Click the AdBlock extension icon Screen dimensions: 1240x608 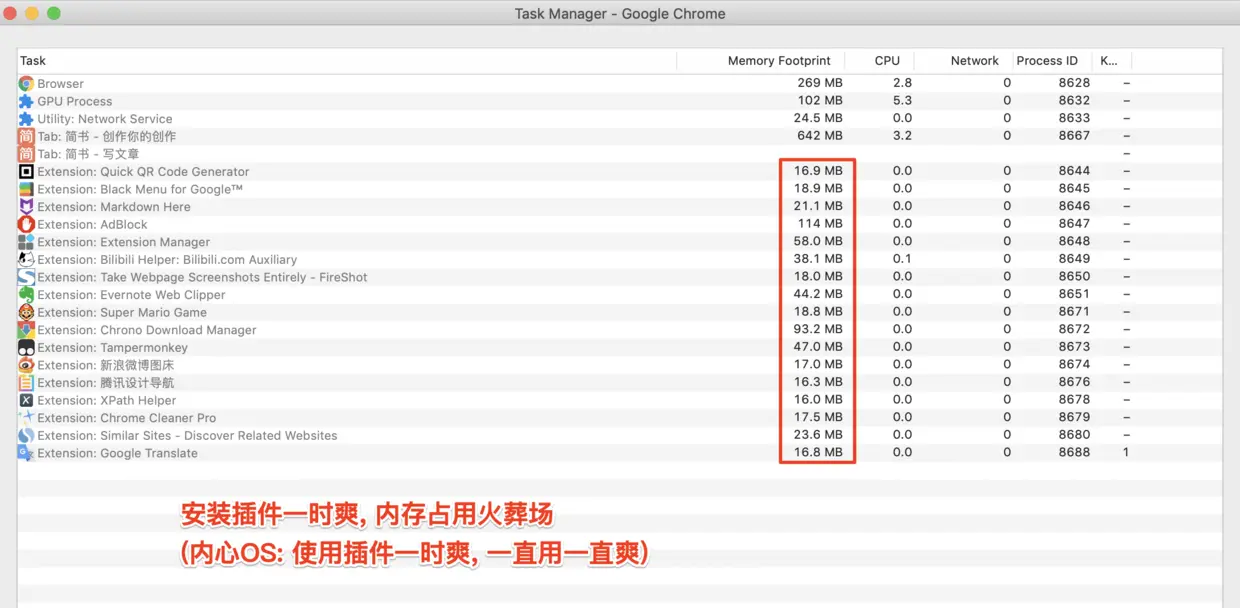[26, 224]
